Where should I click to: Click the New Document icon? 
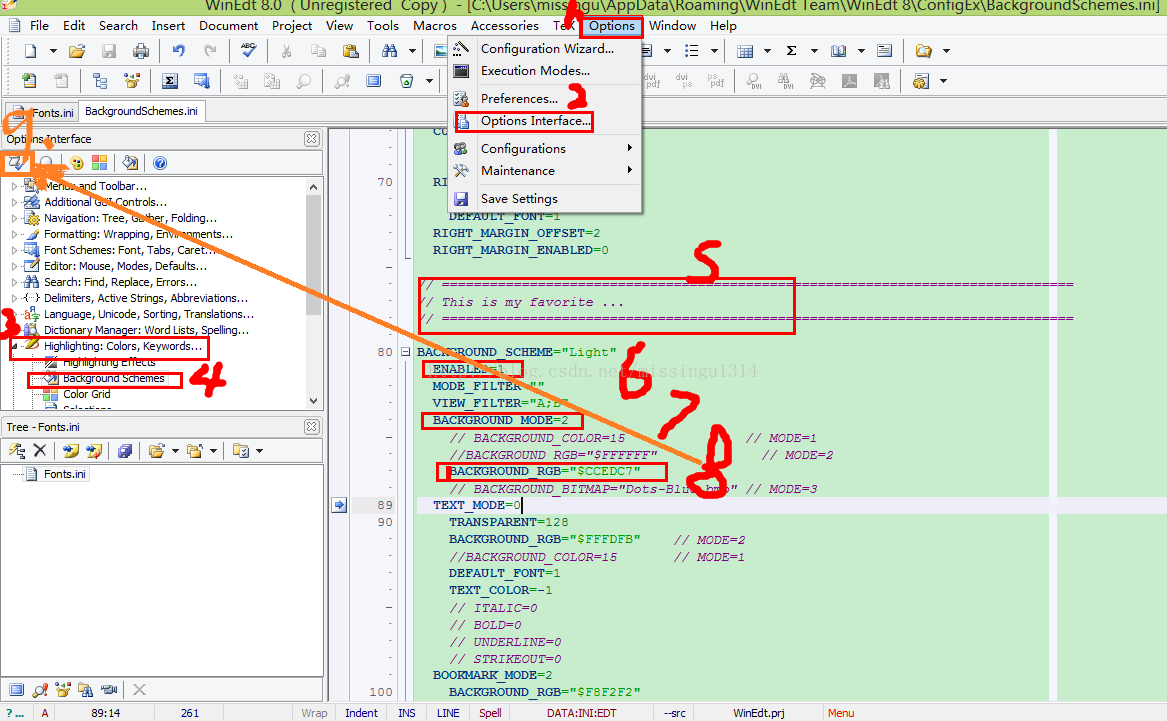pos(31,51)
